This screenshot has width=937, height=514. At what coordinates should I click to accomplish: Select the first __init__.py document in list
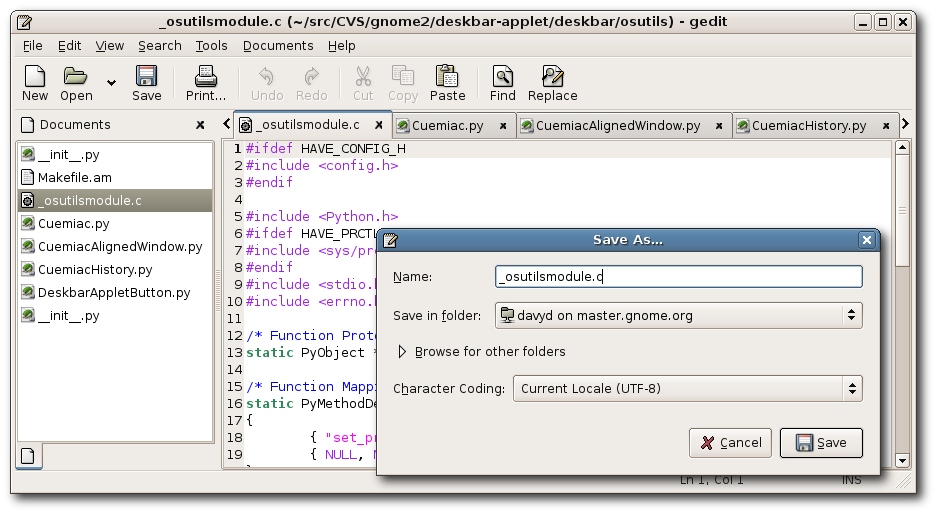coord(115,155)
